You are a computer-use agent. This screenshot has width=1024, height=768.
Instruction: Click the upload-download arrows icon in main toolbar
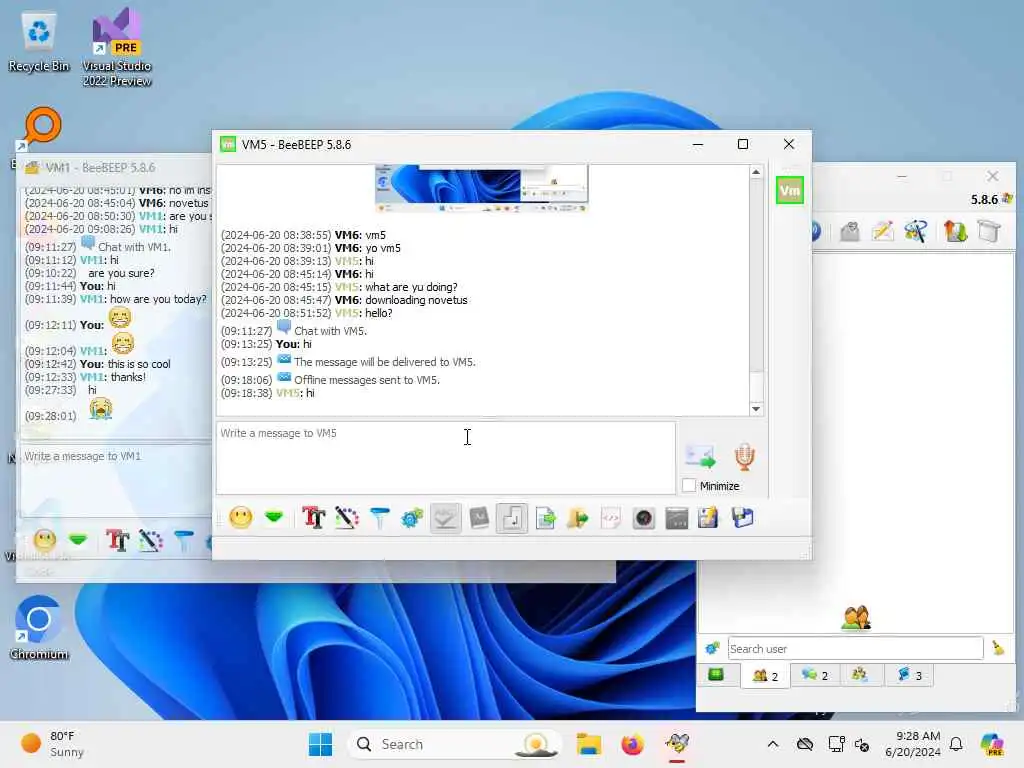point(955,231)
